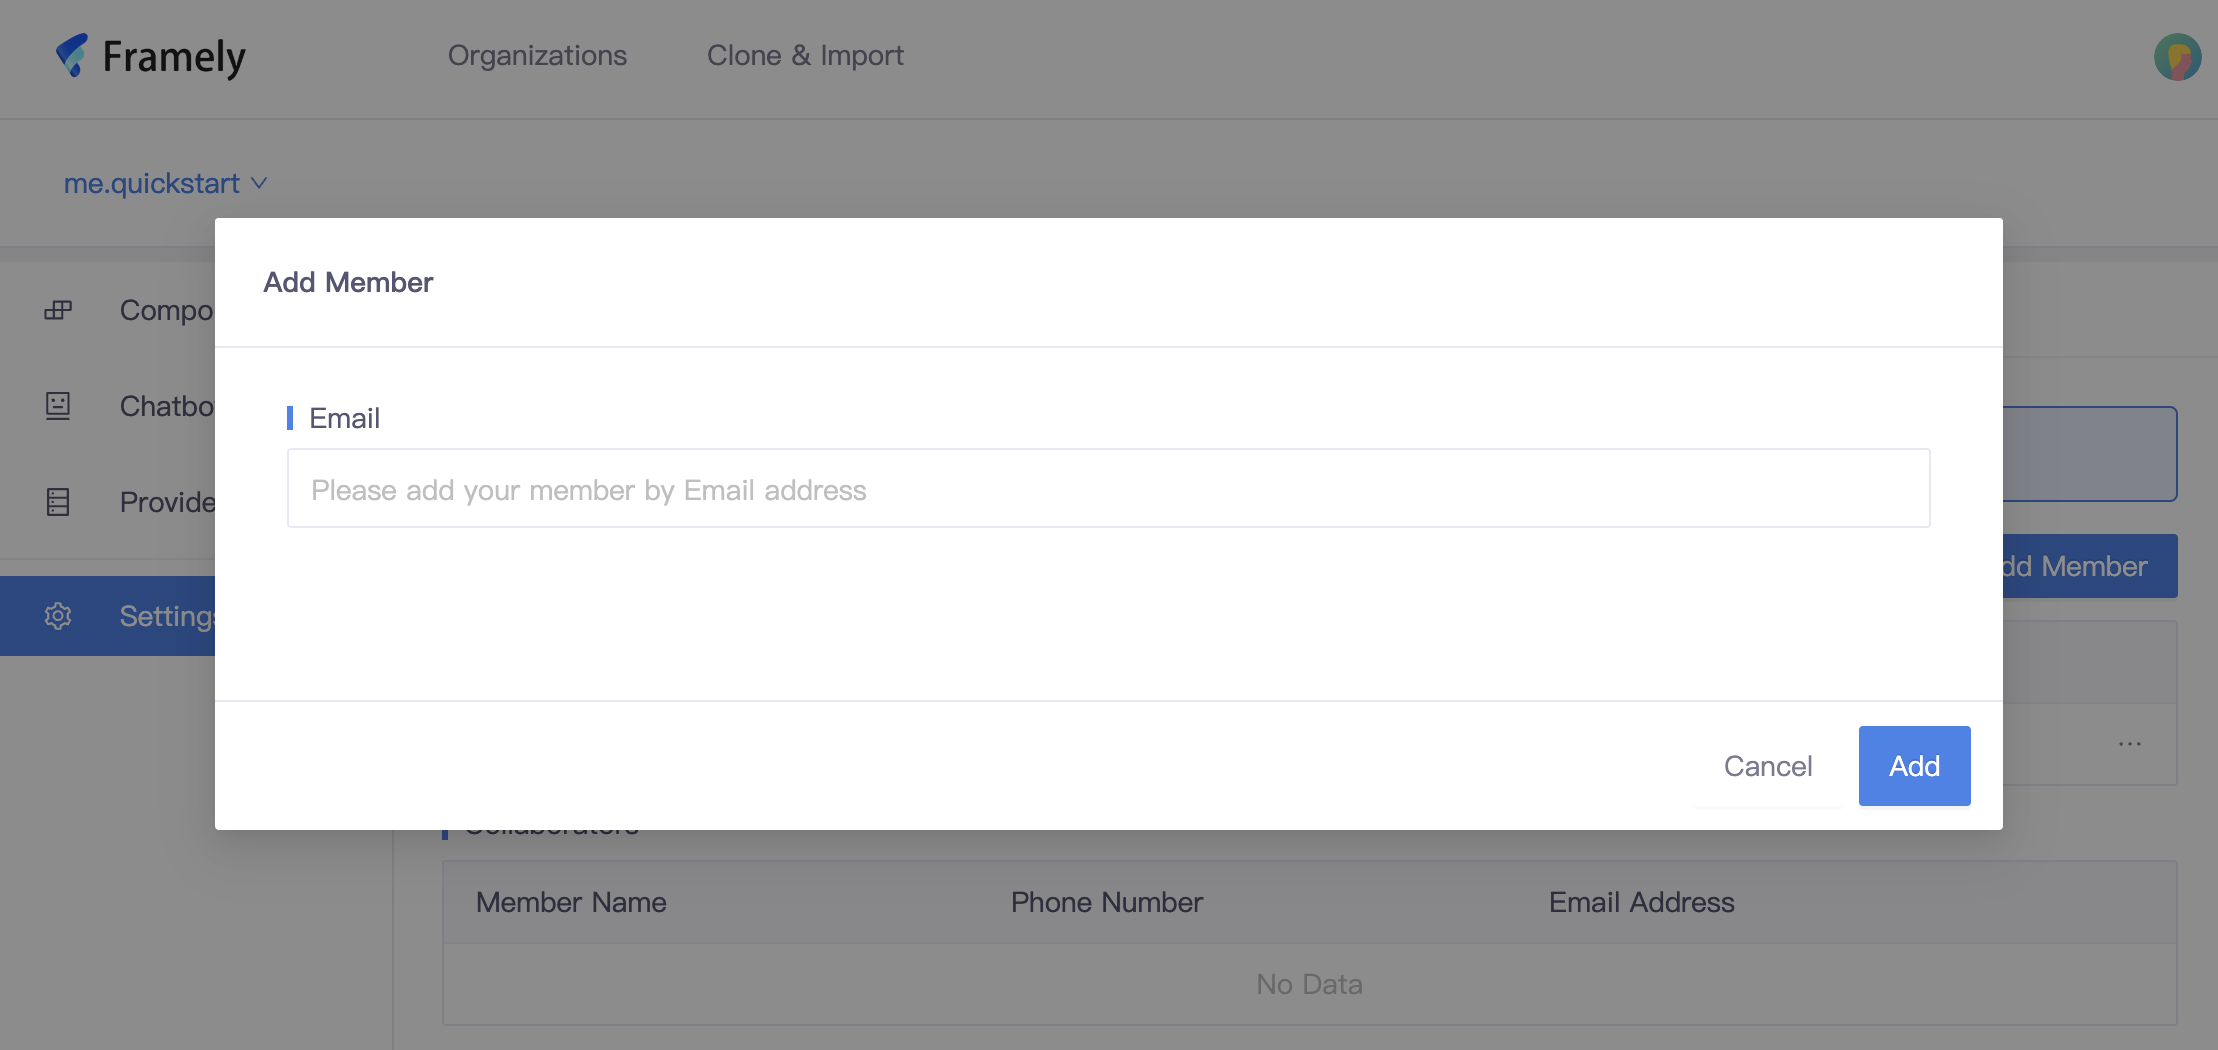The image size is (2218, 1050).
Task: Open the Organizations menu
Action: pyautogui.click(x=537, y=55)
